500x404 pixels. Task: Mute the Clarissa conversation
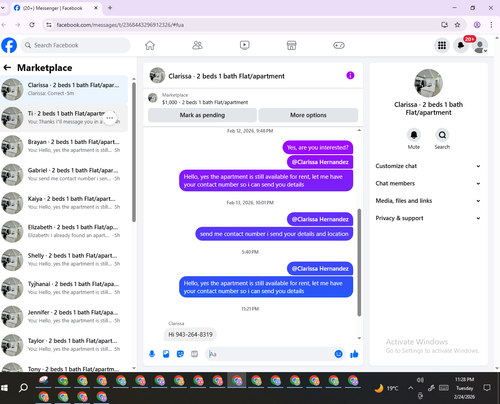414,135
